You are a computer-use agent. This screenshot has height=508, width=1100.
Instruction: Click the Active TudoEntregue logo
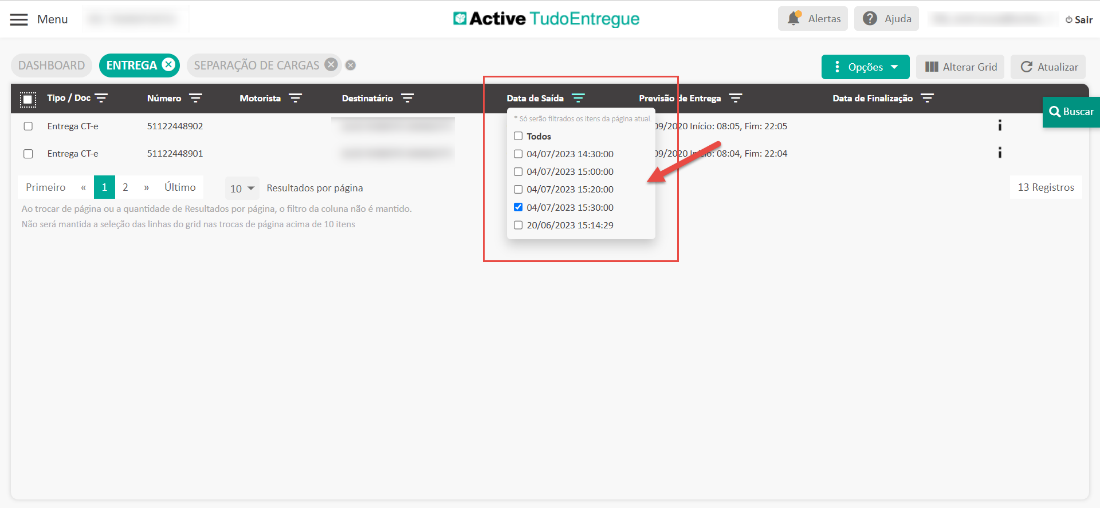[x=546, y=19]
